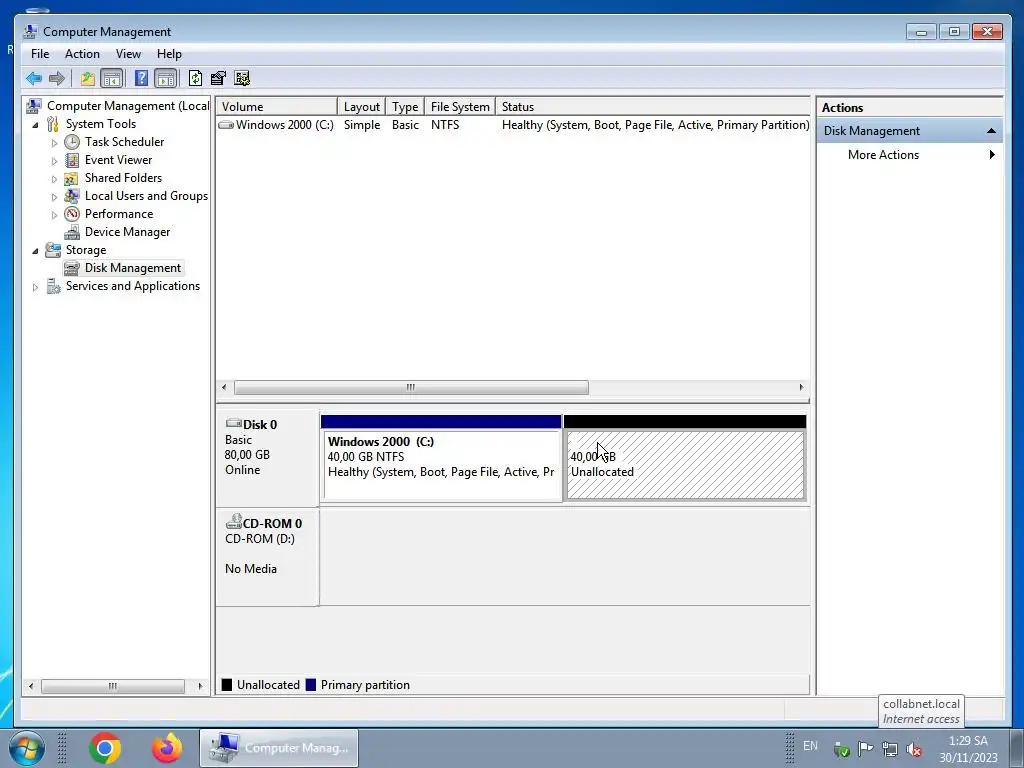Open the Action Center flag icon
This screenshot has width=1024, height=768.
pos(866,749)
